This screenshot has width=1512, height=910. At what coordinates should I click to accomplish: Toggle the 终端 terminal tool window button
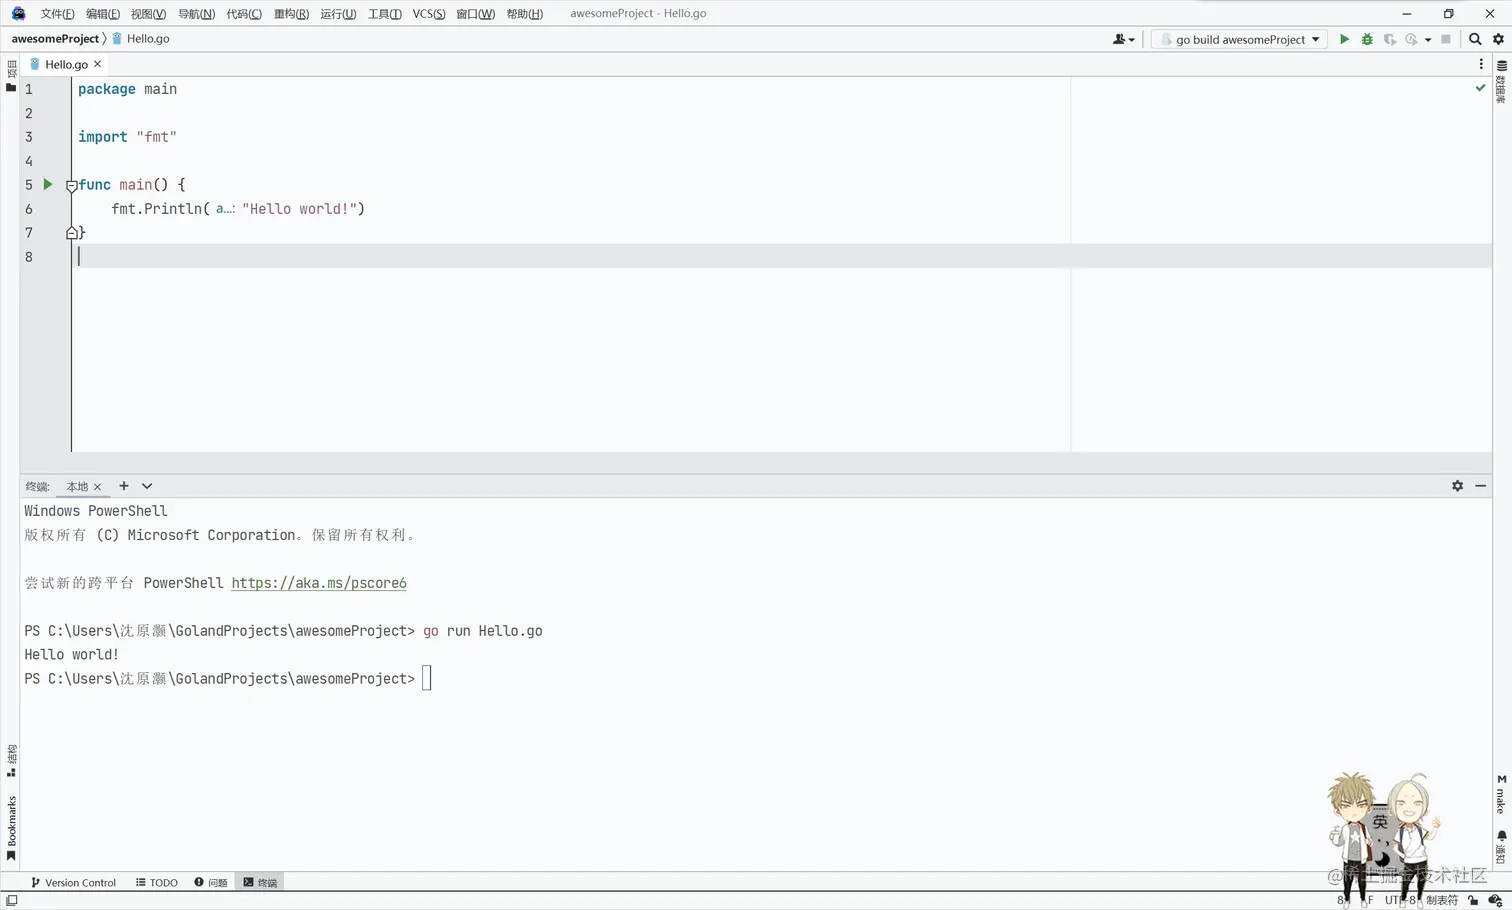[x=261, y=882]
